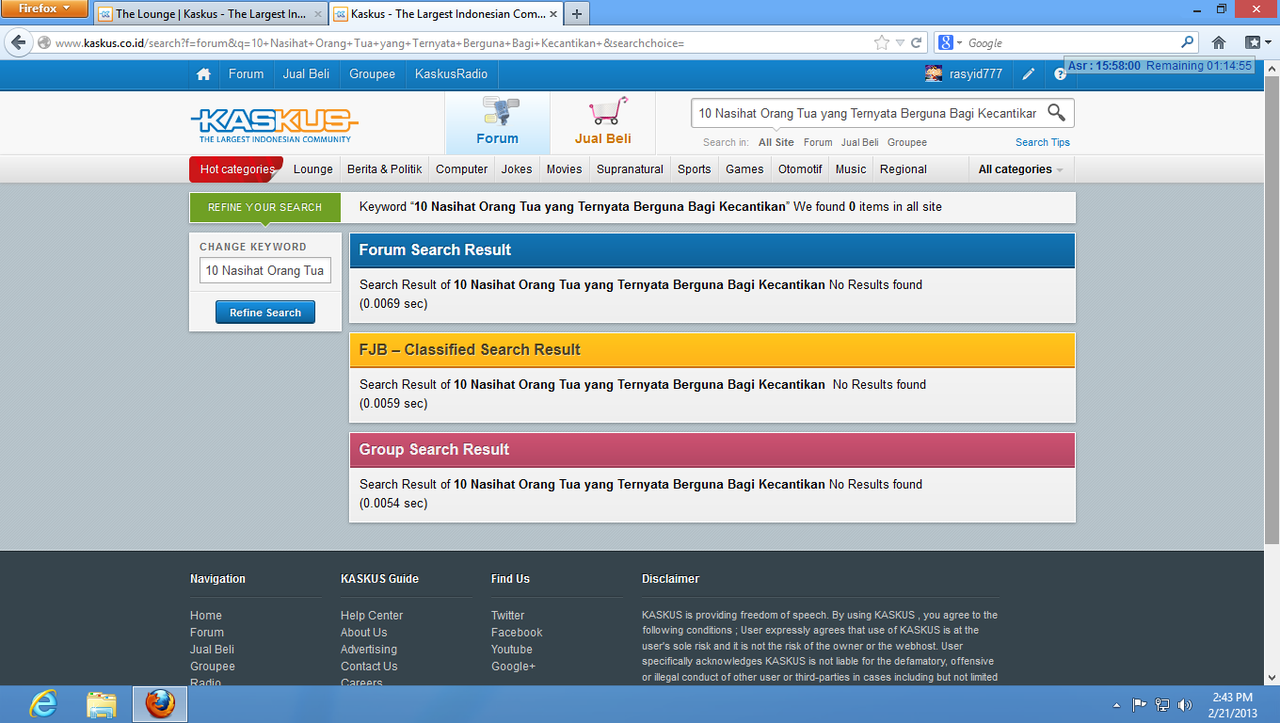Launch Internet Explorer from taskbar
The image size is (1280, 723).
[x=43, y=705]
